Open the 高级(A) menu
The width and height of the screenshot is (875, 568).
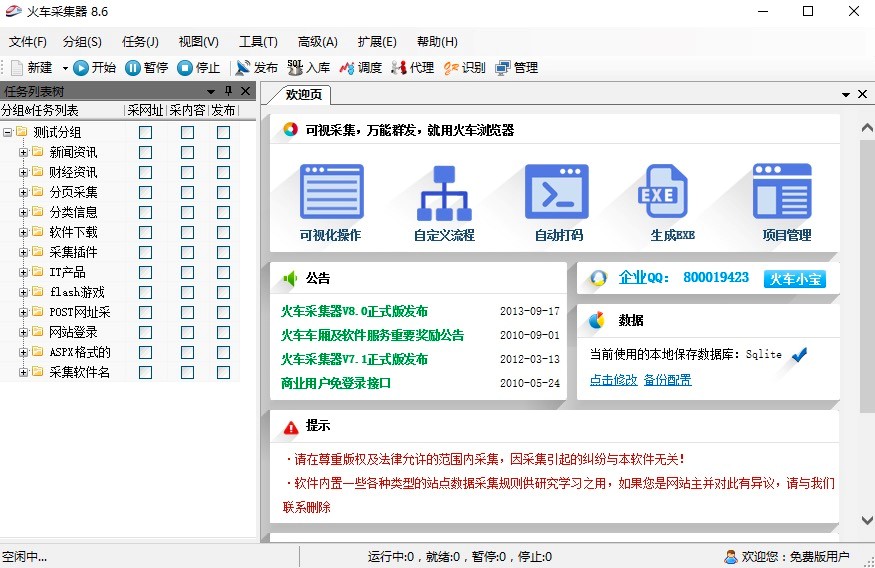[318, 42]
